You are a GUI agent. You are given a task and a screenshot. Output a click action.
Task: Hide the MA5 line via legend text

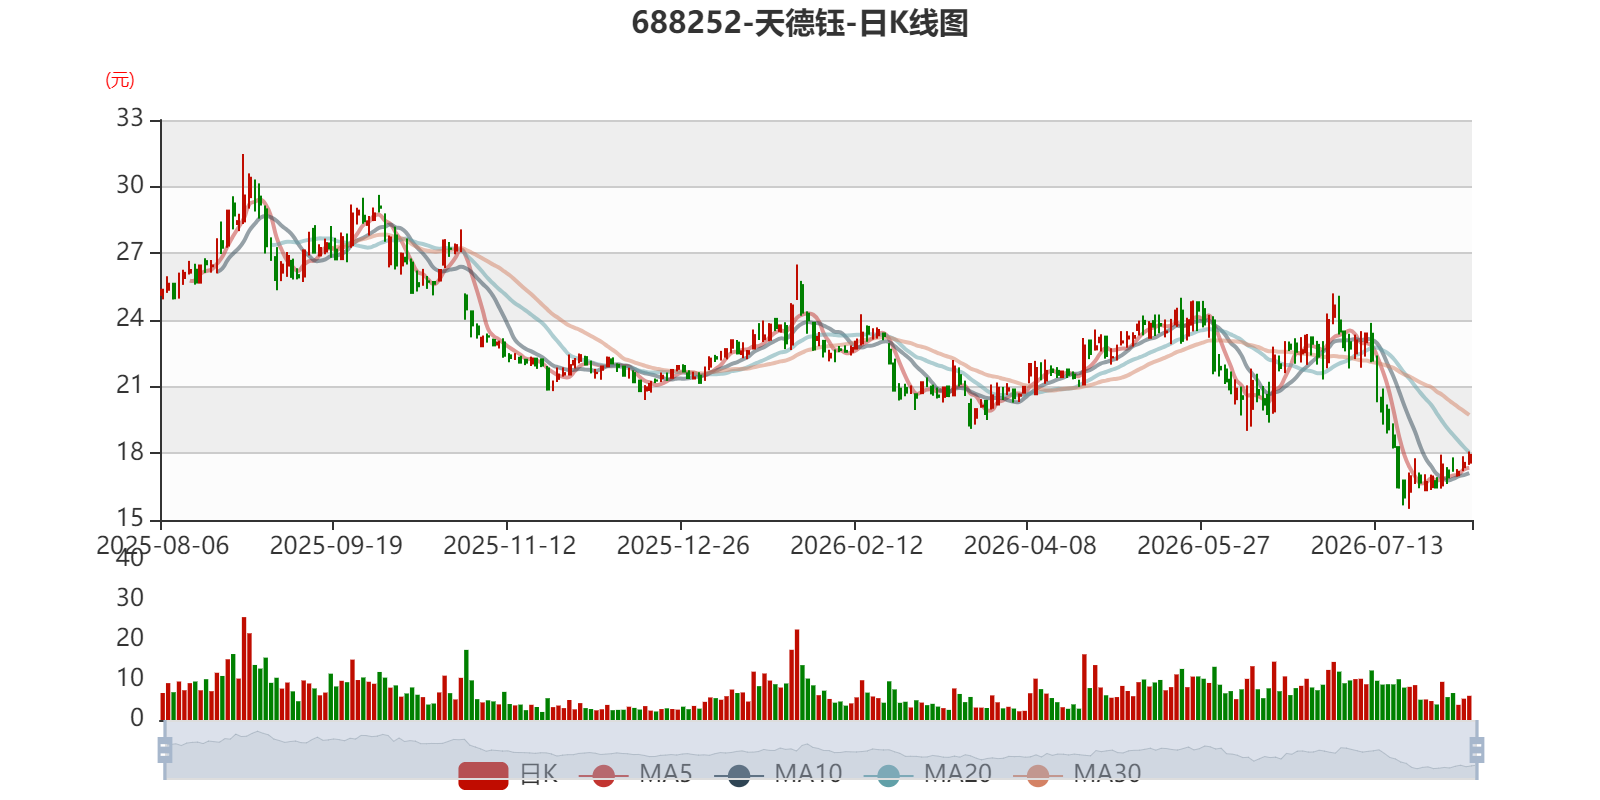point(666,774)
